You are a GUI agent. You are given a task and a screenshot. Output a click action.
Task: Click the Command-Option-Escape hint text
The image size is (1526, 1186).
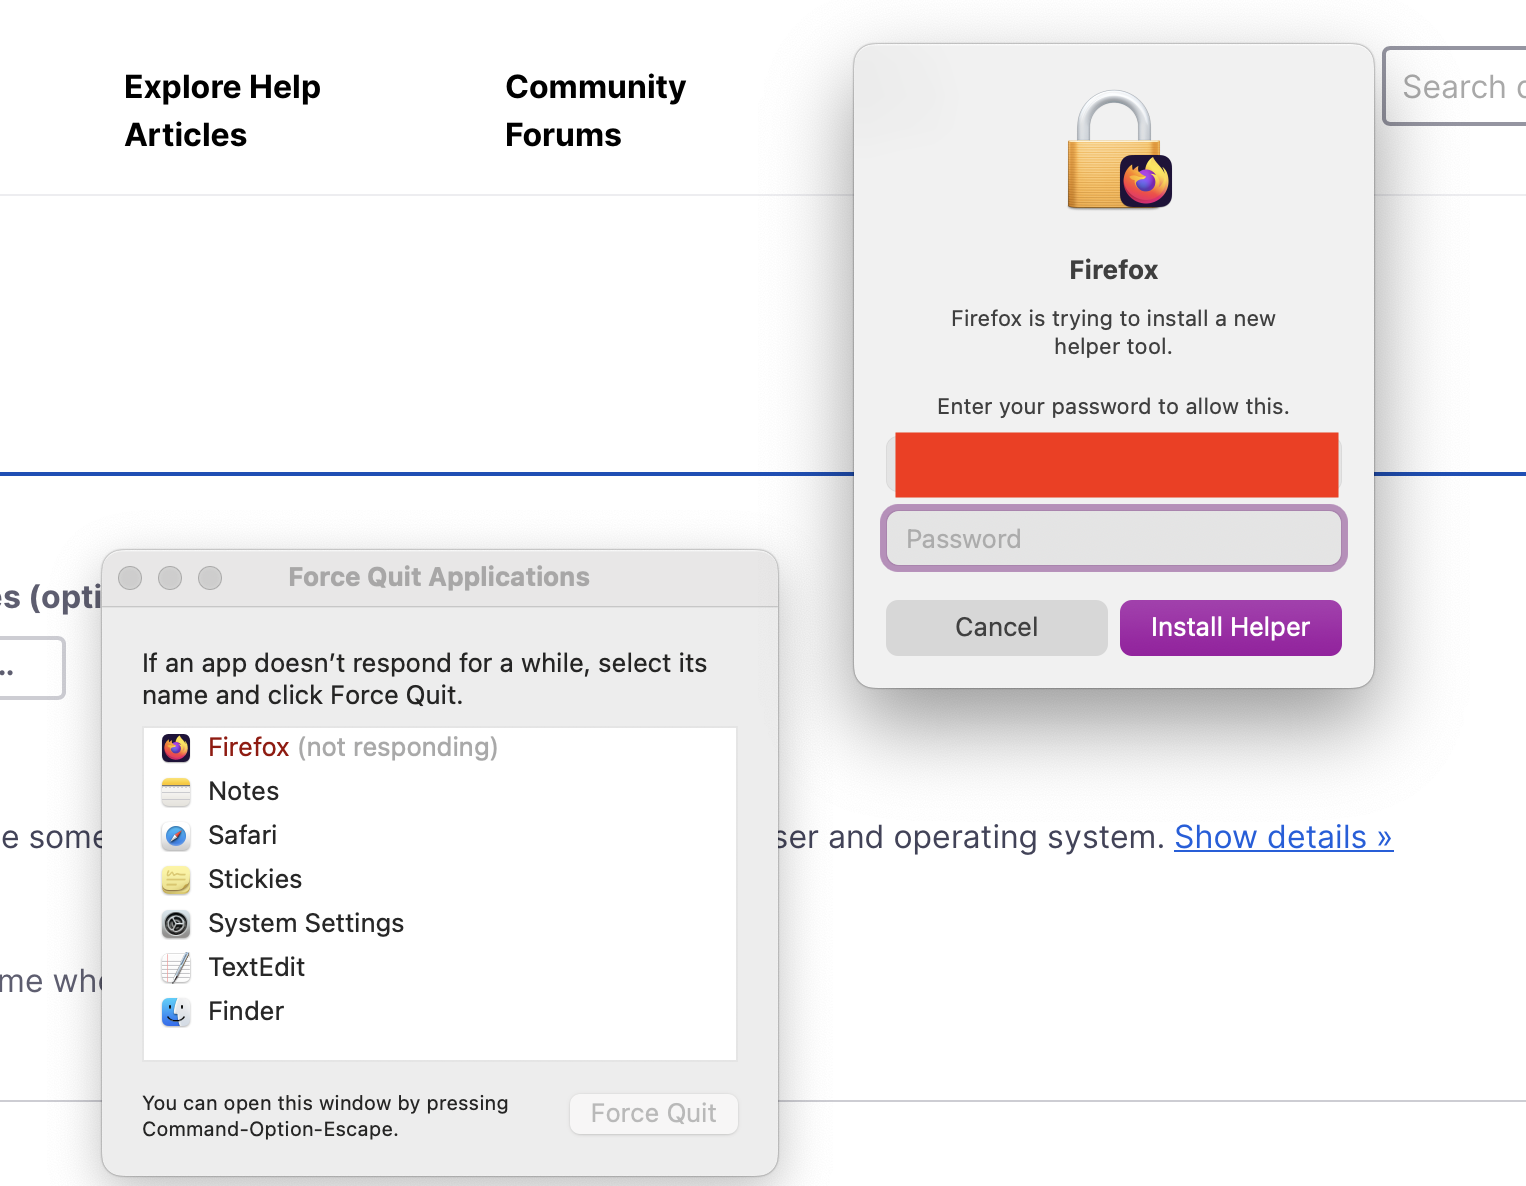click(x=325, y=1116)
